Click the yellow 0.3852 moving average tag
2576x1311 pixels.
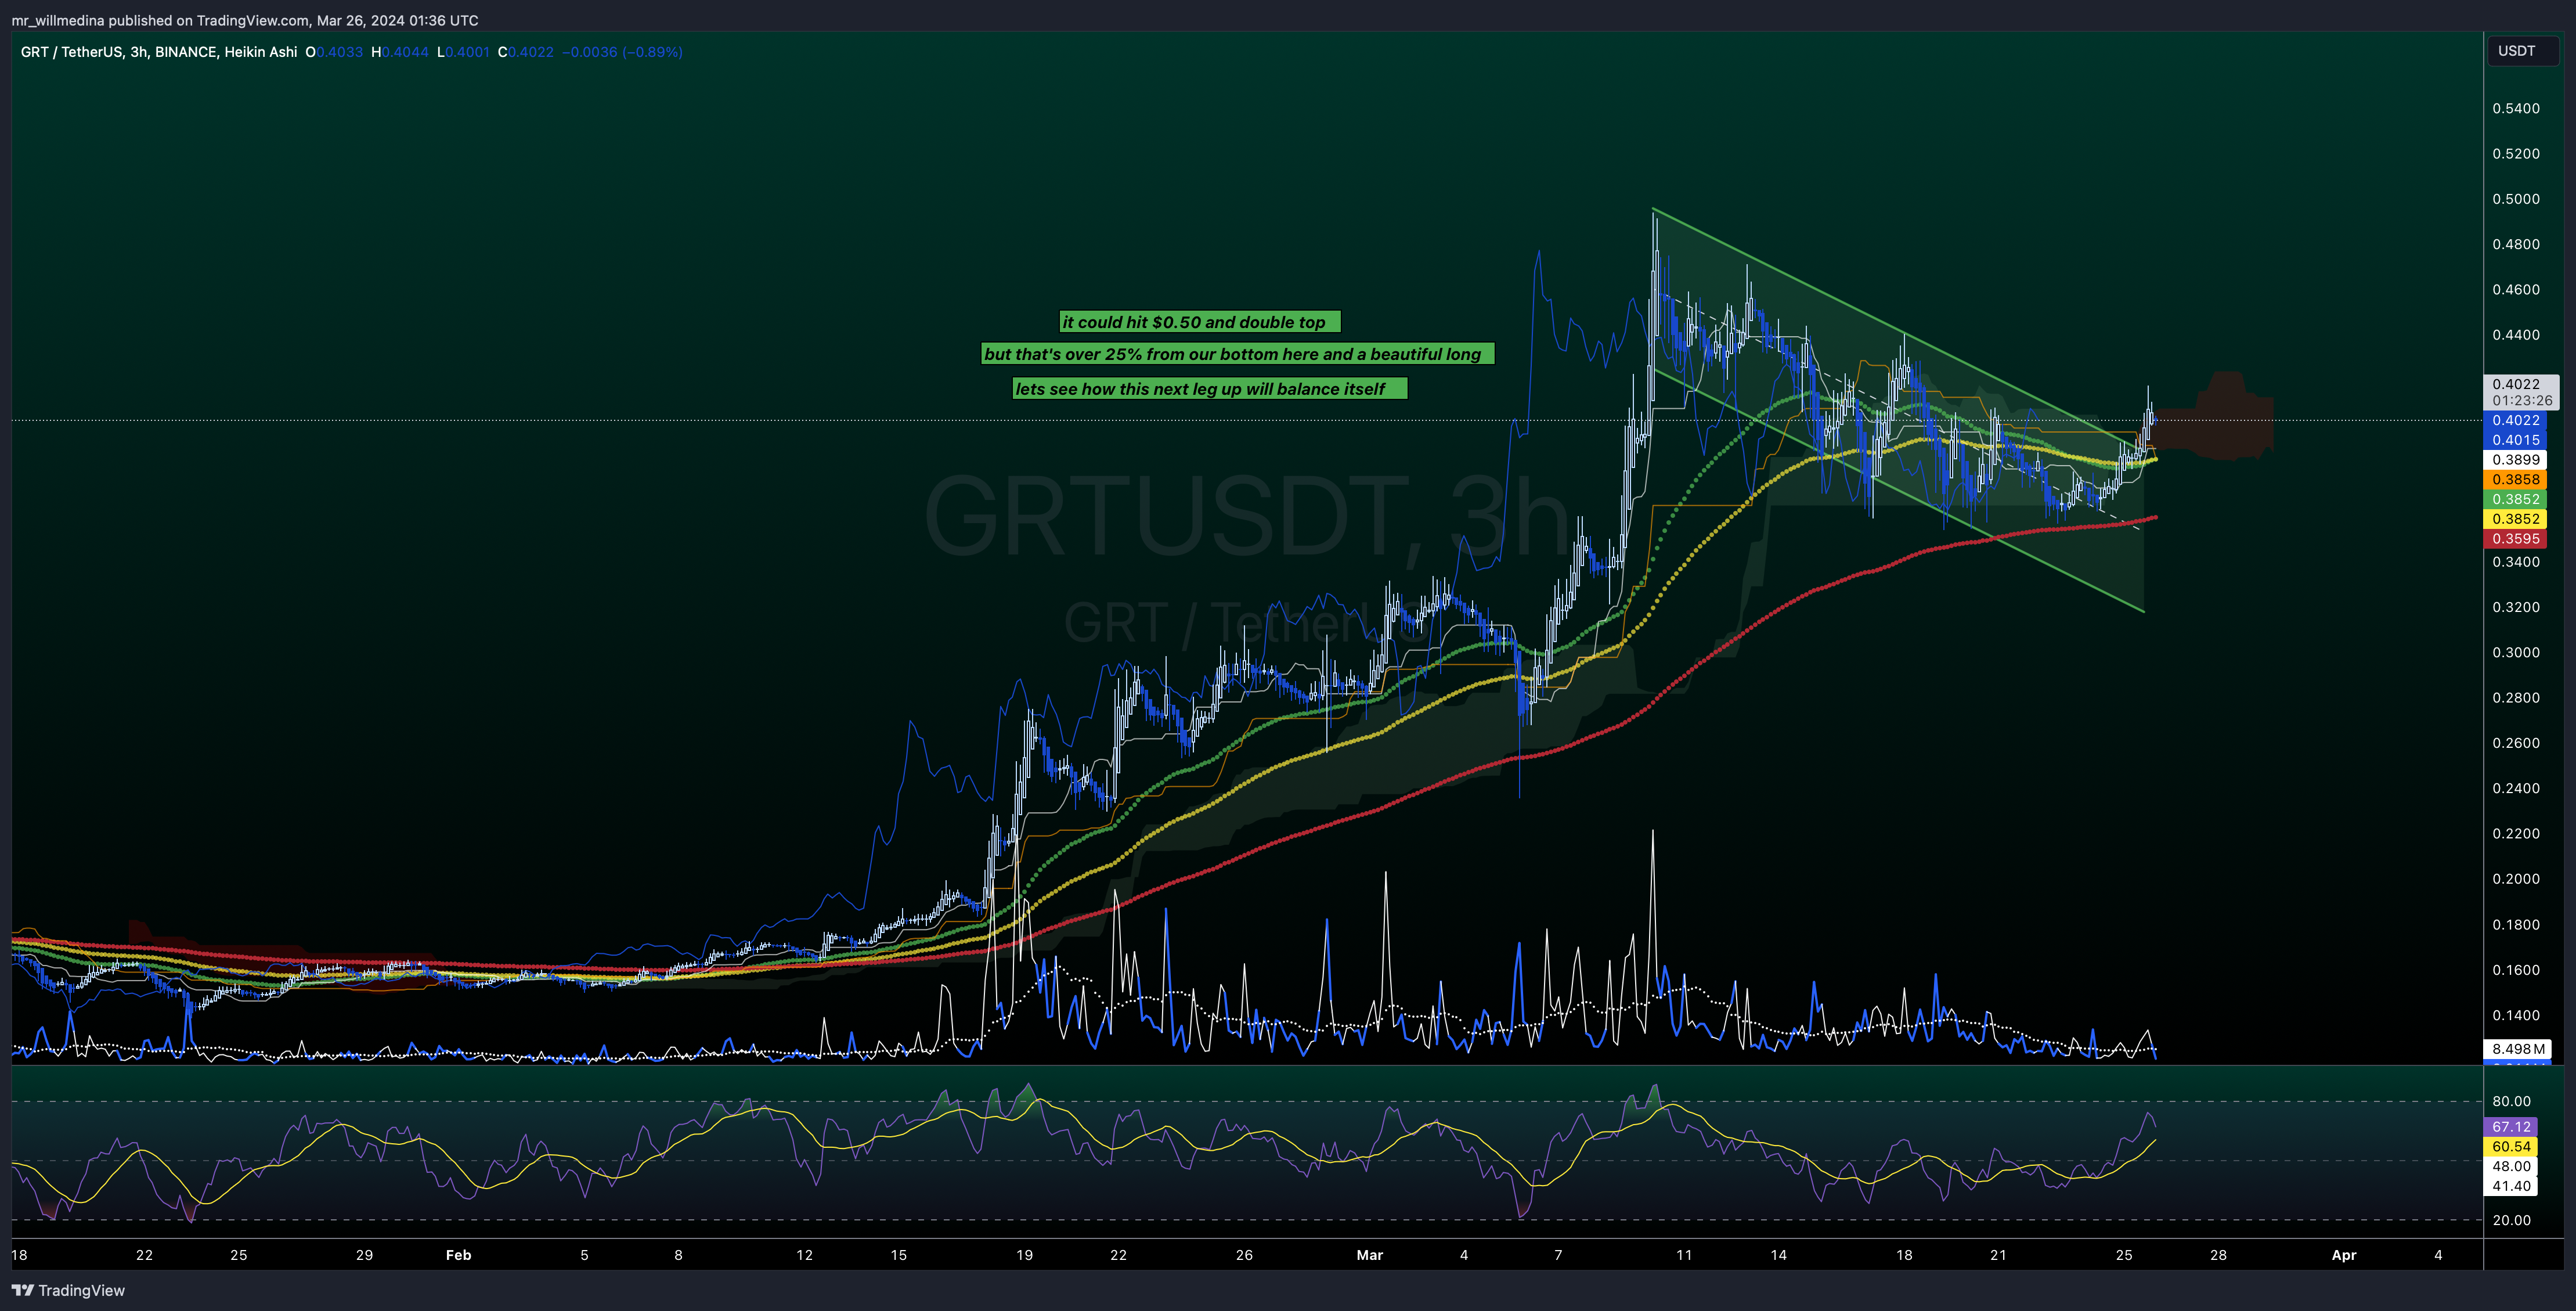point(2515,519)
